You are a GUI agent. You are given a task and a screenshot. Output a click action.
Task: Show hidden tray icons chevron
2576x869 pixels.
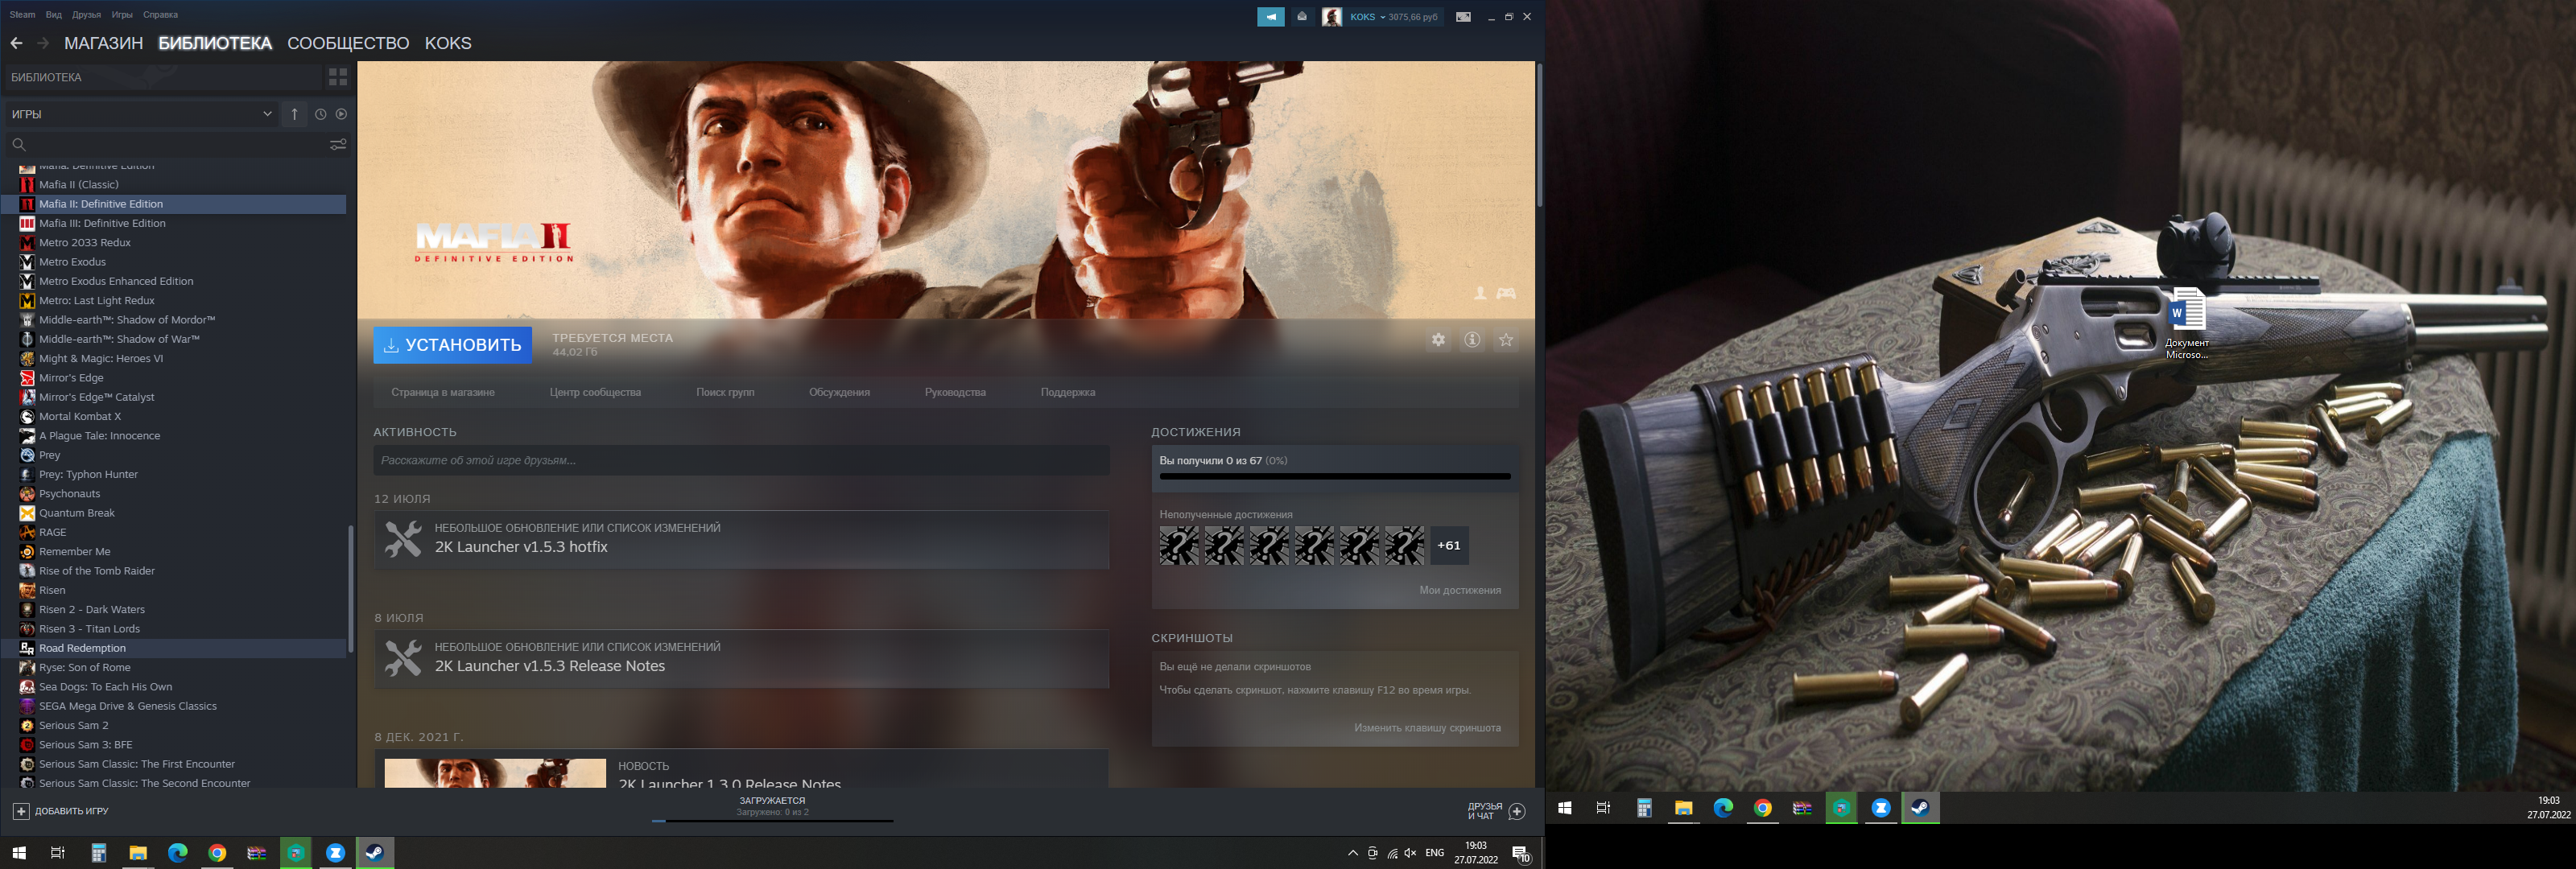(1353, 853)
